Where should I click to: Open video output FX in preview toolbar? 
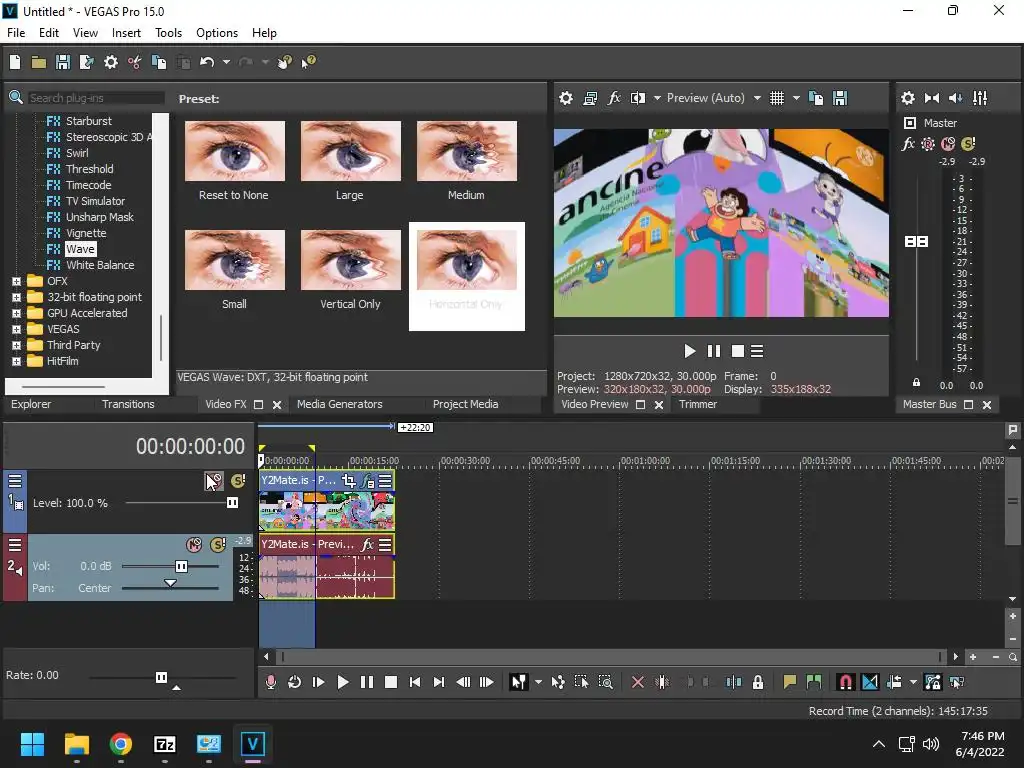click(x=614, y=98)
